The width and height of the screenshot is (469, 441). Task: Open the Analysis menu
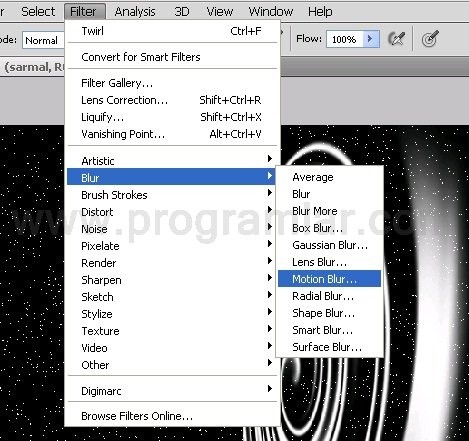point(135,12)
